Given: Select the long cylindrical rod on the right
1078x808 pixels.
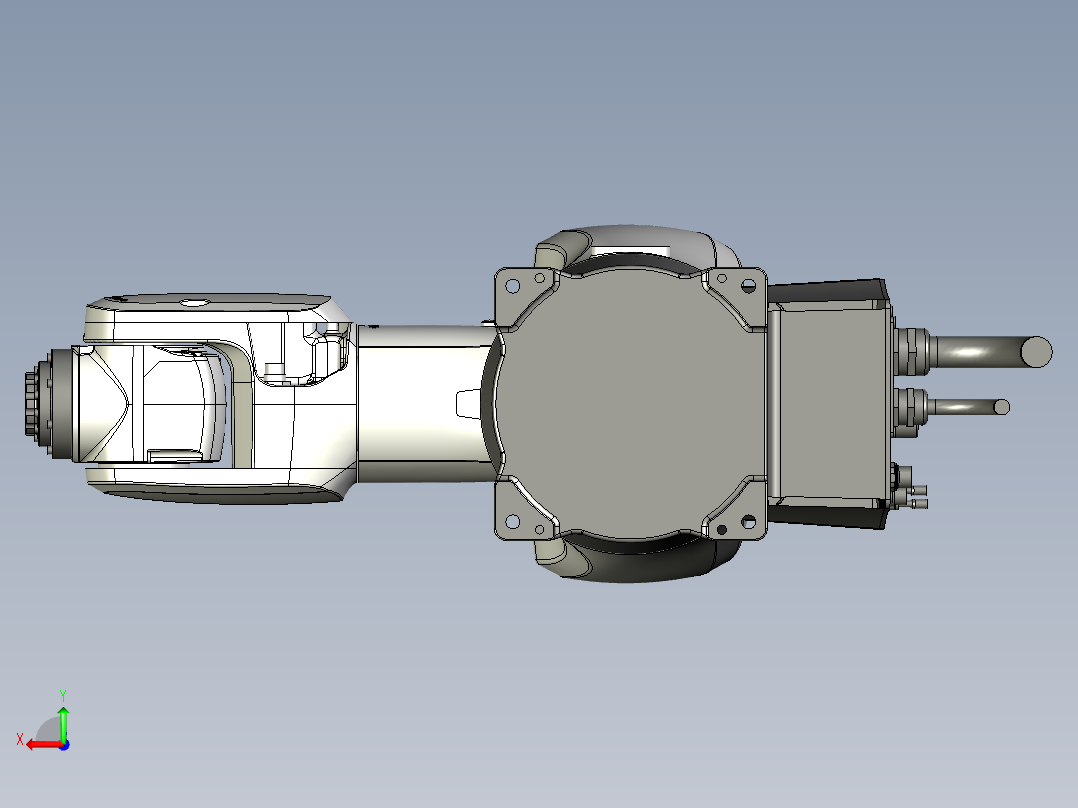Looking at the screenshot, I should coord(980,350).
